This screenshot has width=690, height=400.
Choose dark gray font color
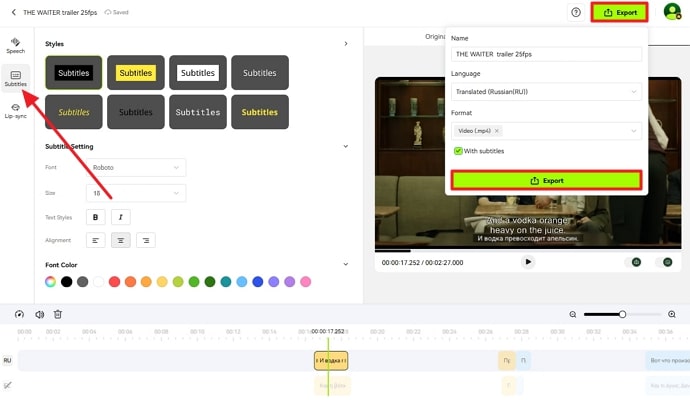82,282
